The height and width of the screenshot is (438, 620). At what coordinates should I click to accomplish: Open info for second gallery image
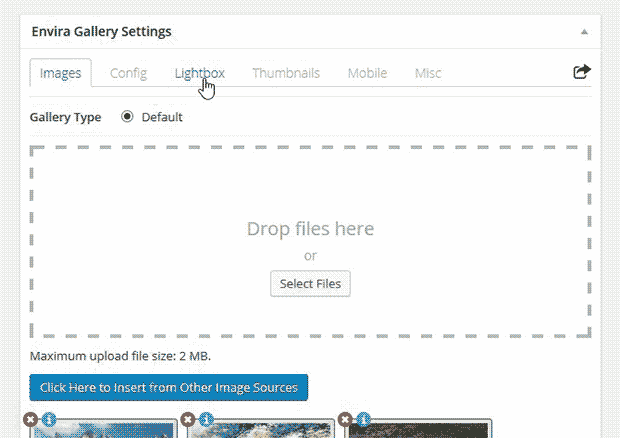point(206,419)
